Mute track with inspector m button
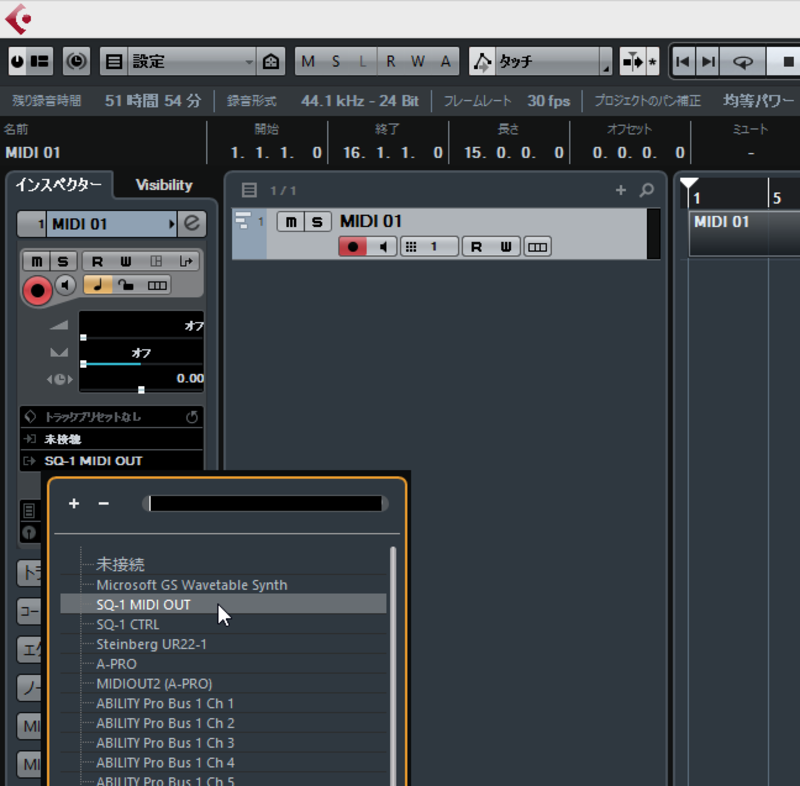This screenshot has height=786, width=800. (37, 261)
